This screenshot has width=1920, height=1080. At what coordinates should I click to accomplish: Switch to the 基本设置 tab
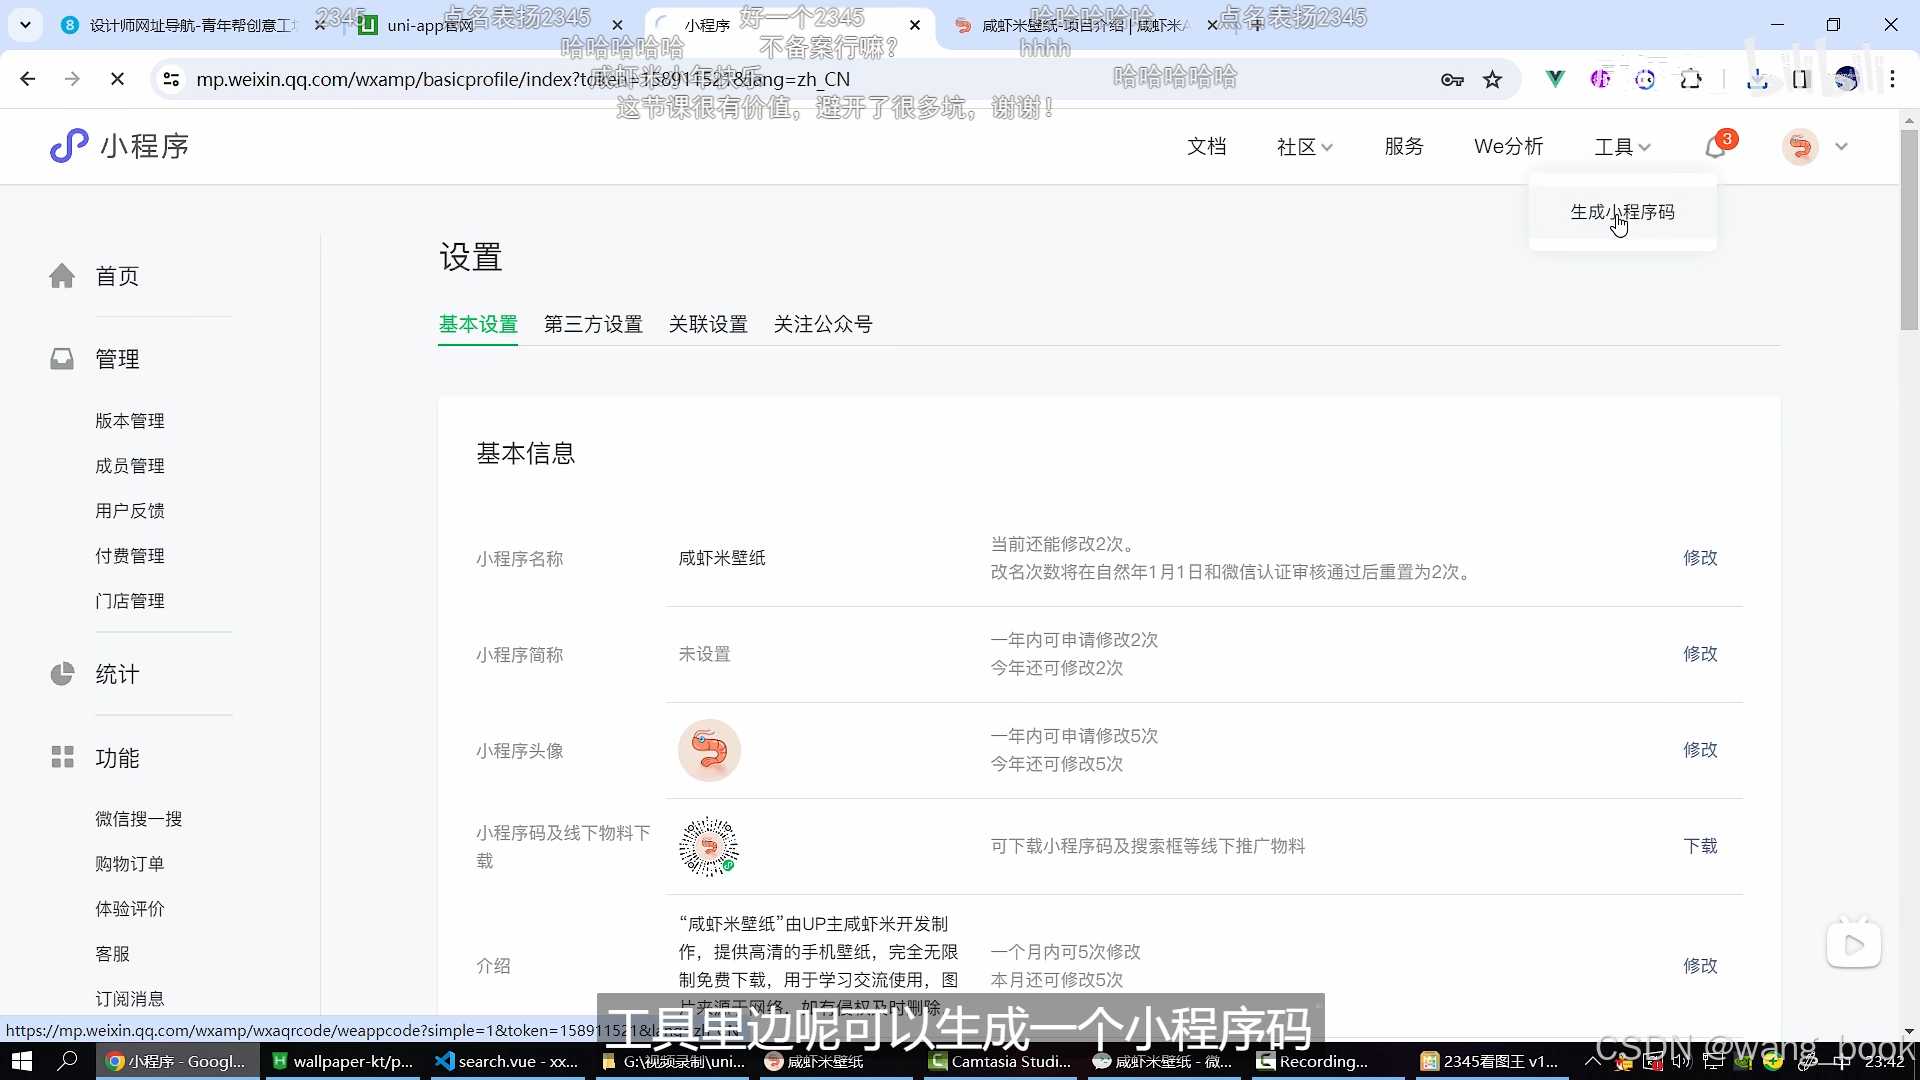[478, 324]
